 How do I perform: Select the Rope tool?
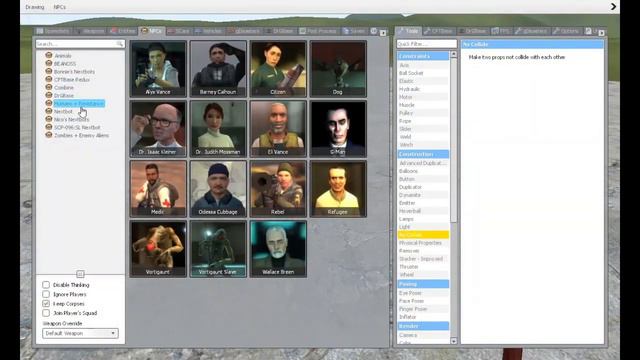click(423, 121)
